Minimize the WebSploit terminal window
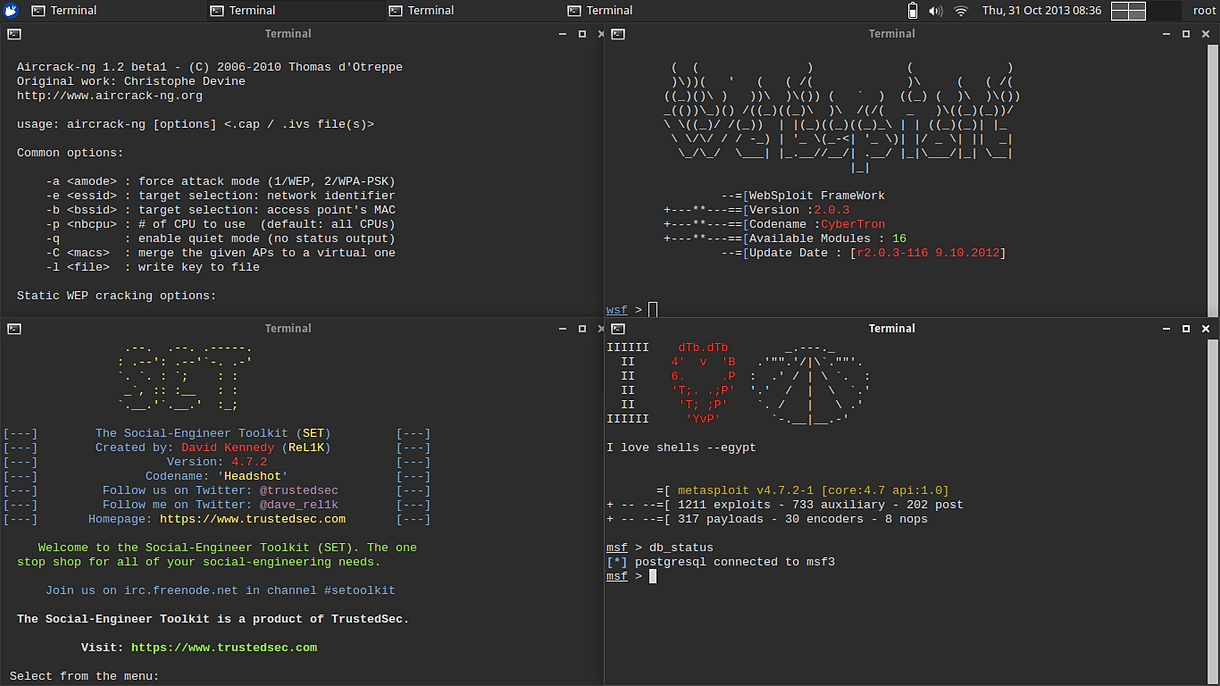The image size is (1220, 686). click(x=1167, y=34)
